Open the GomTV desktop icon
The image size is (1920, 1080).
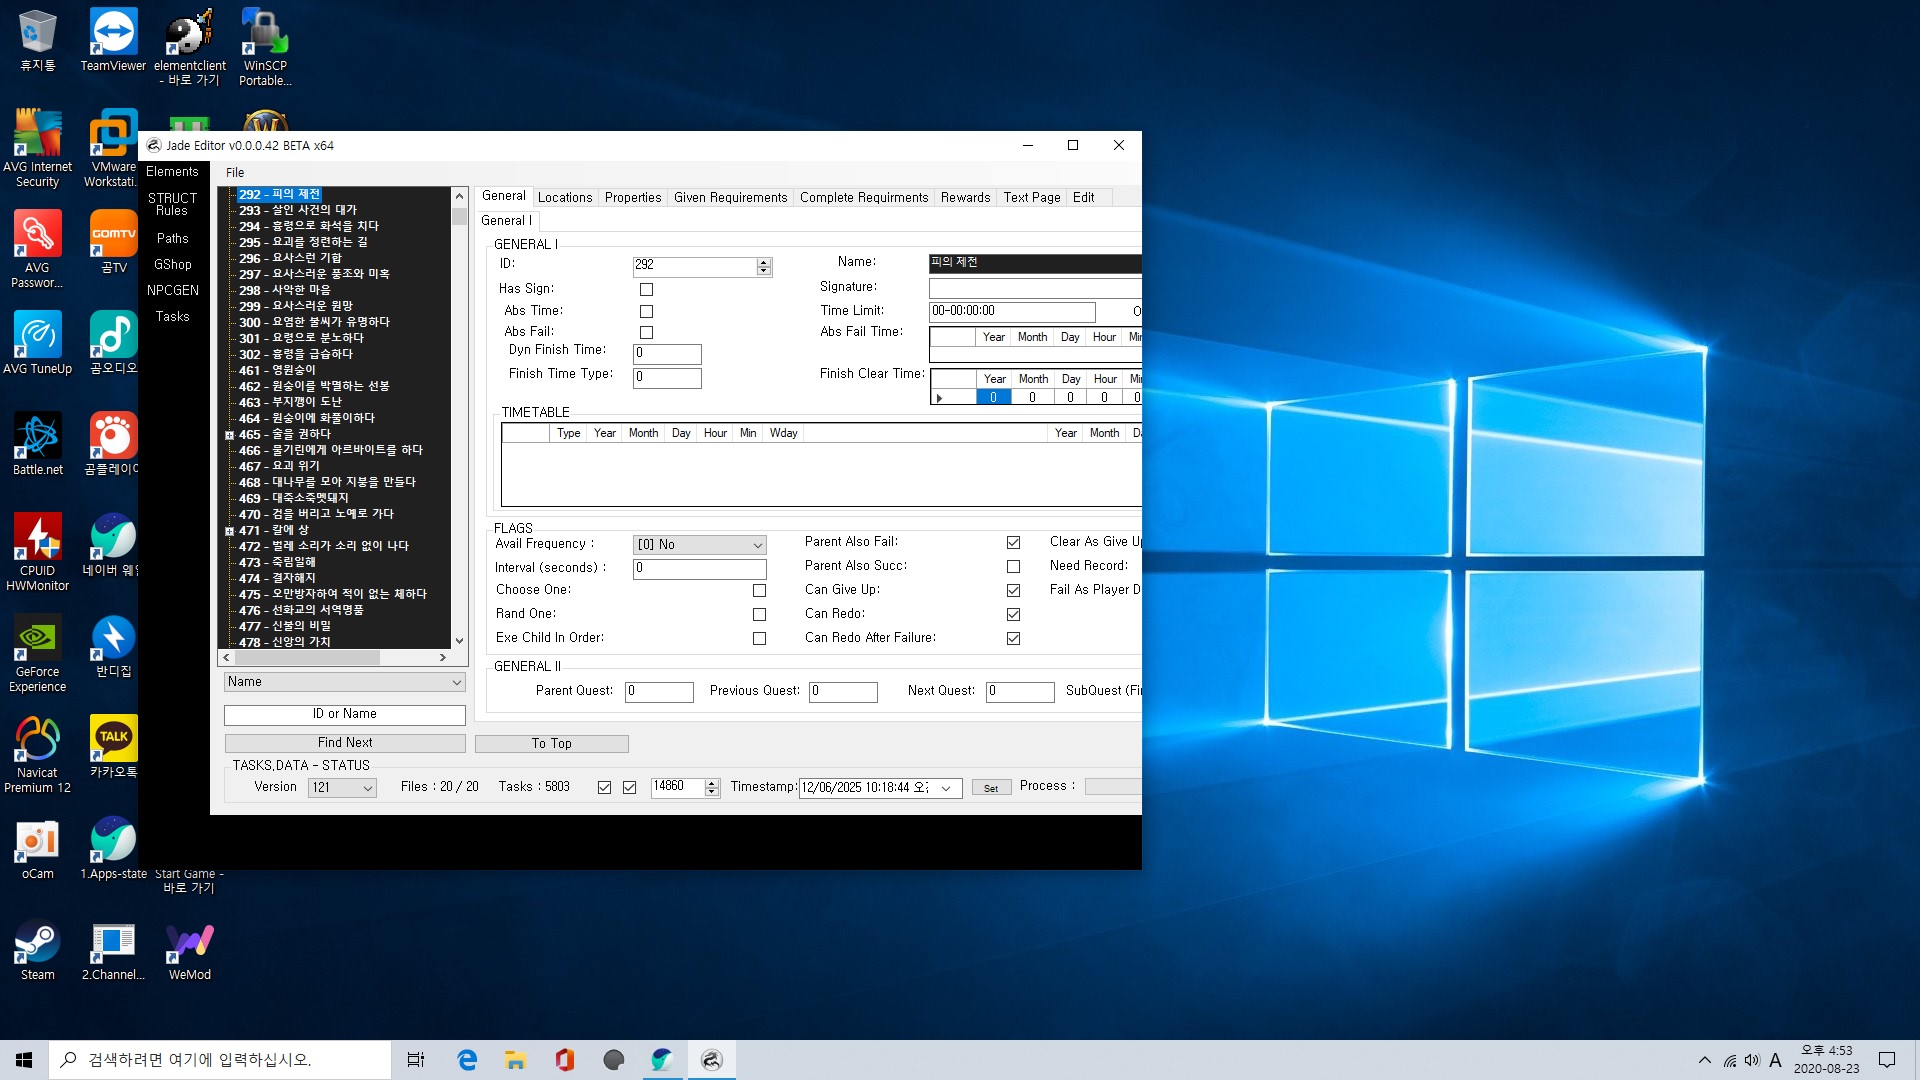[x=113, y=242]
